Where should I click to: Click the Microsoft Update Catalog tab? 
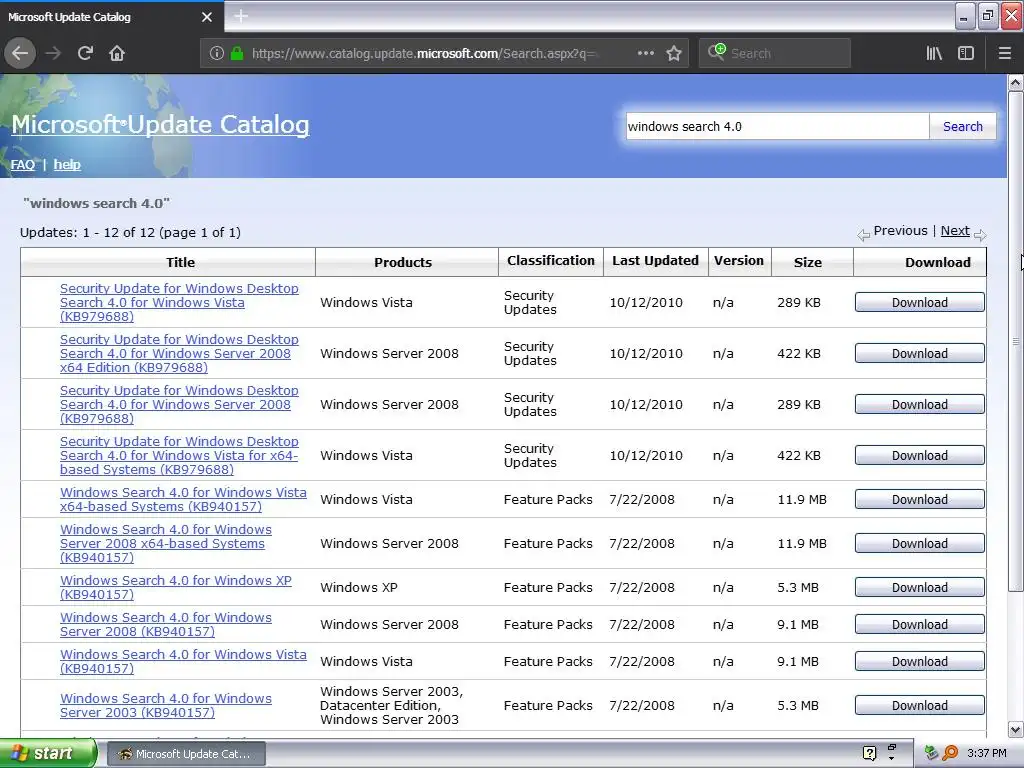(111, 17)
